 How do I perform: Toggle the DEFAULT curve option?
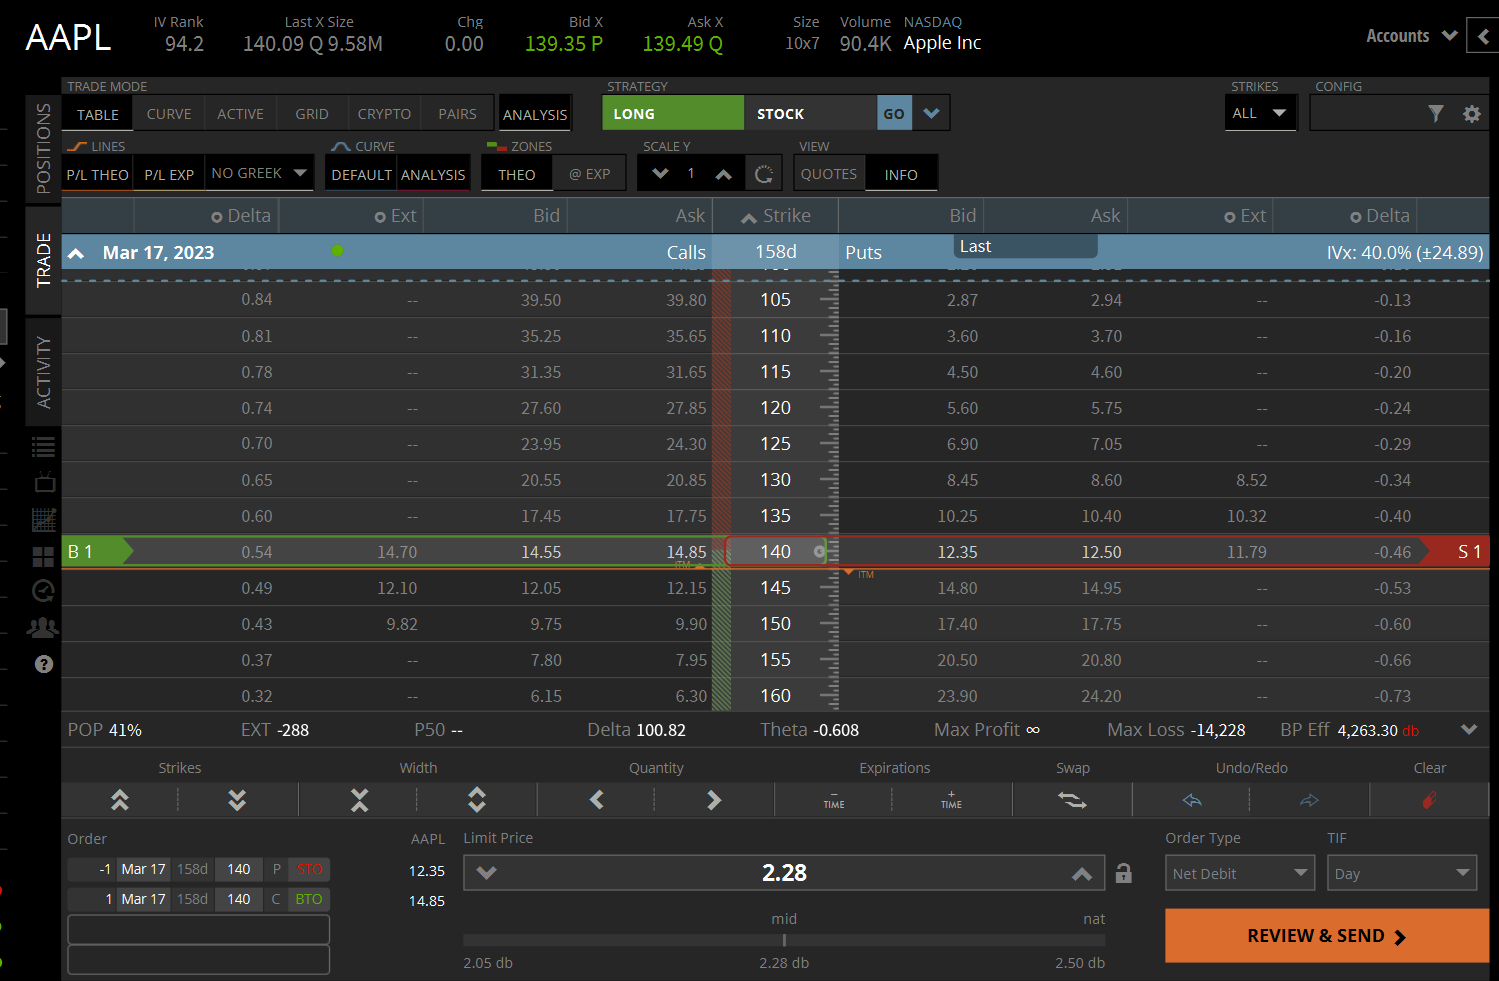click(x=361, y=175)
